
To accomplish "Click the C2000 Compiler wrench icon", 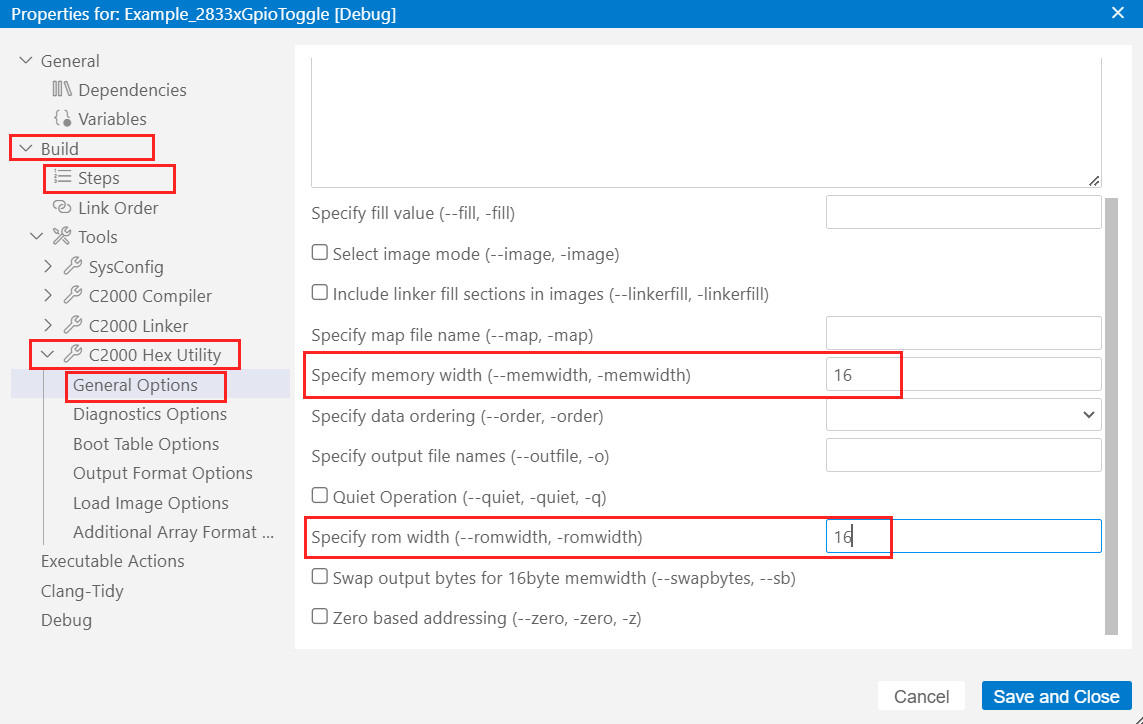I will click(73, 295).
